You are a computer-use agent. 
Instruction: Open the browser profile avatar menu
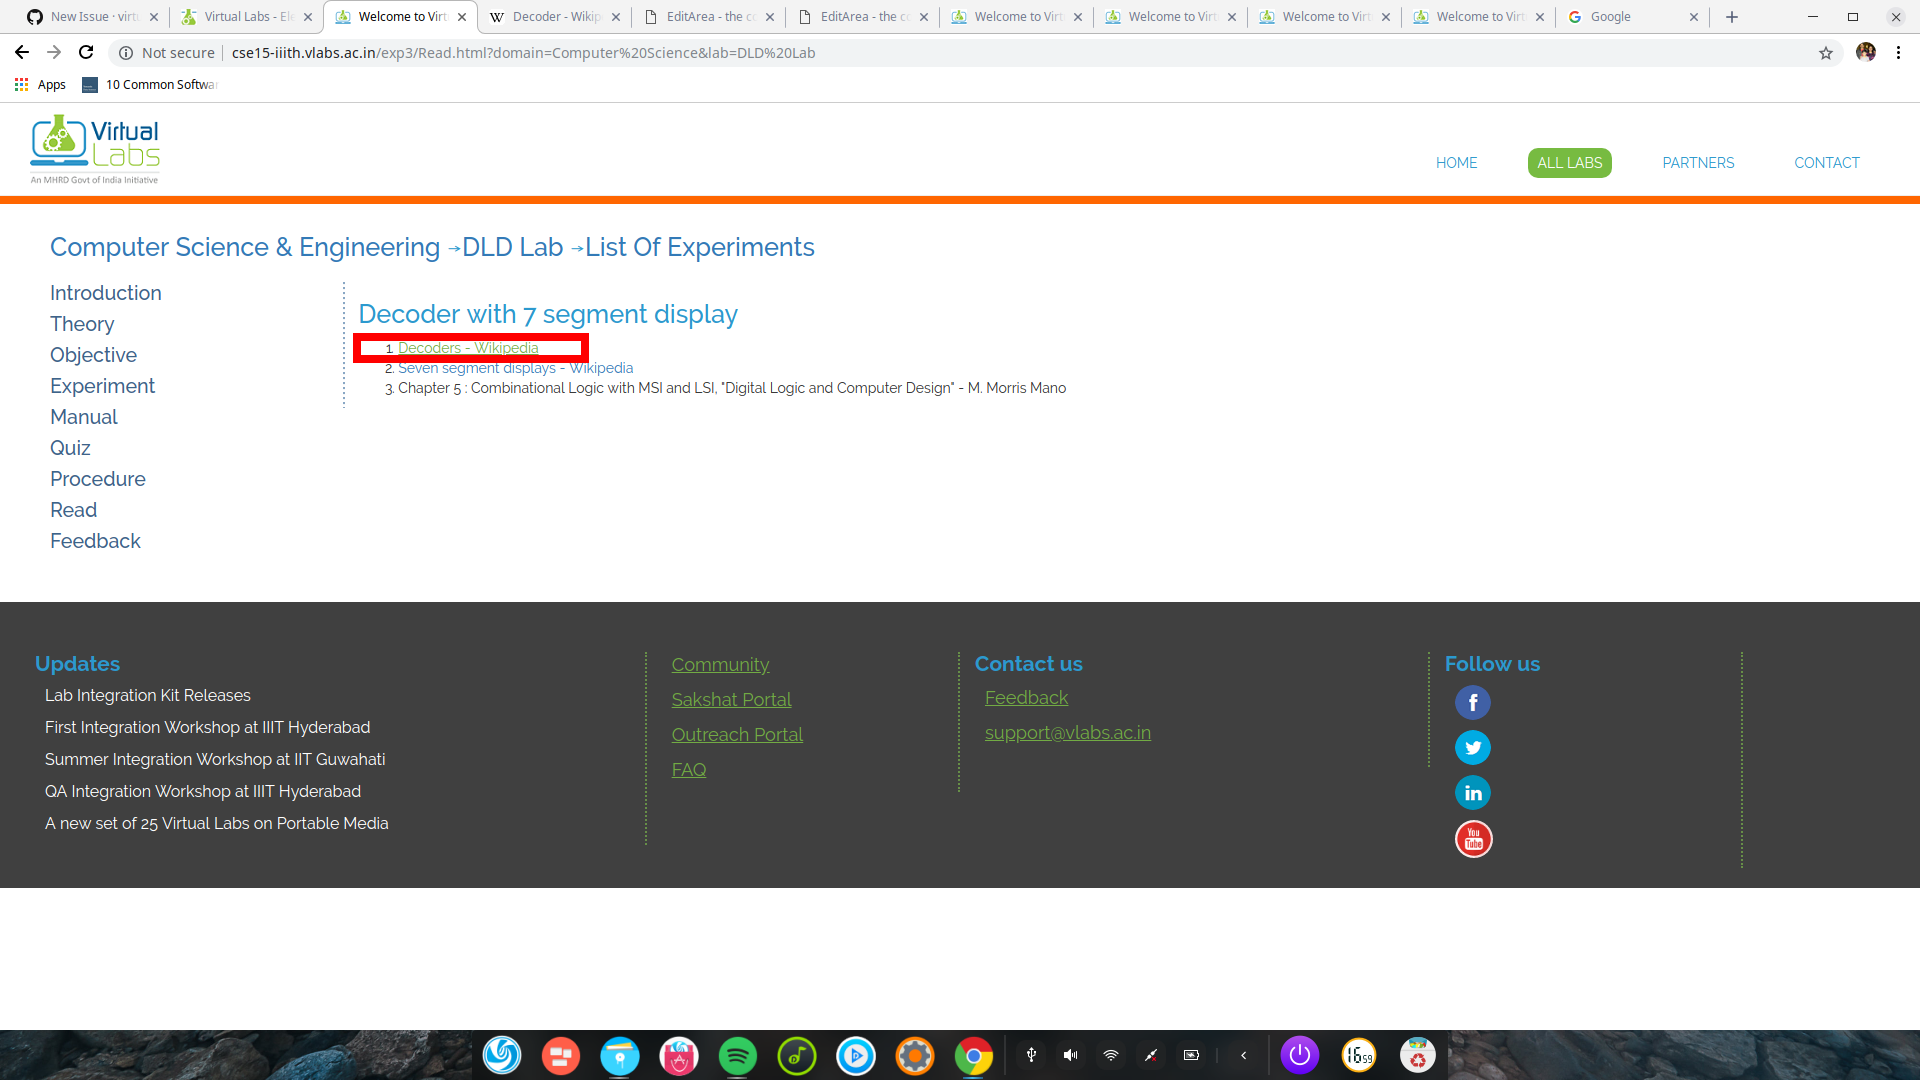coord(1866,53)
